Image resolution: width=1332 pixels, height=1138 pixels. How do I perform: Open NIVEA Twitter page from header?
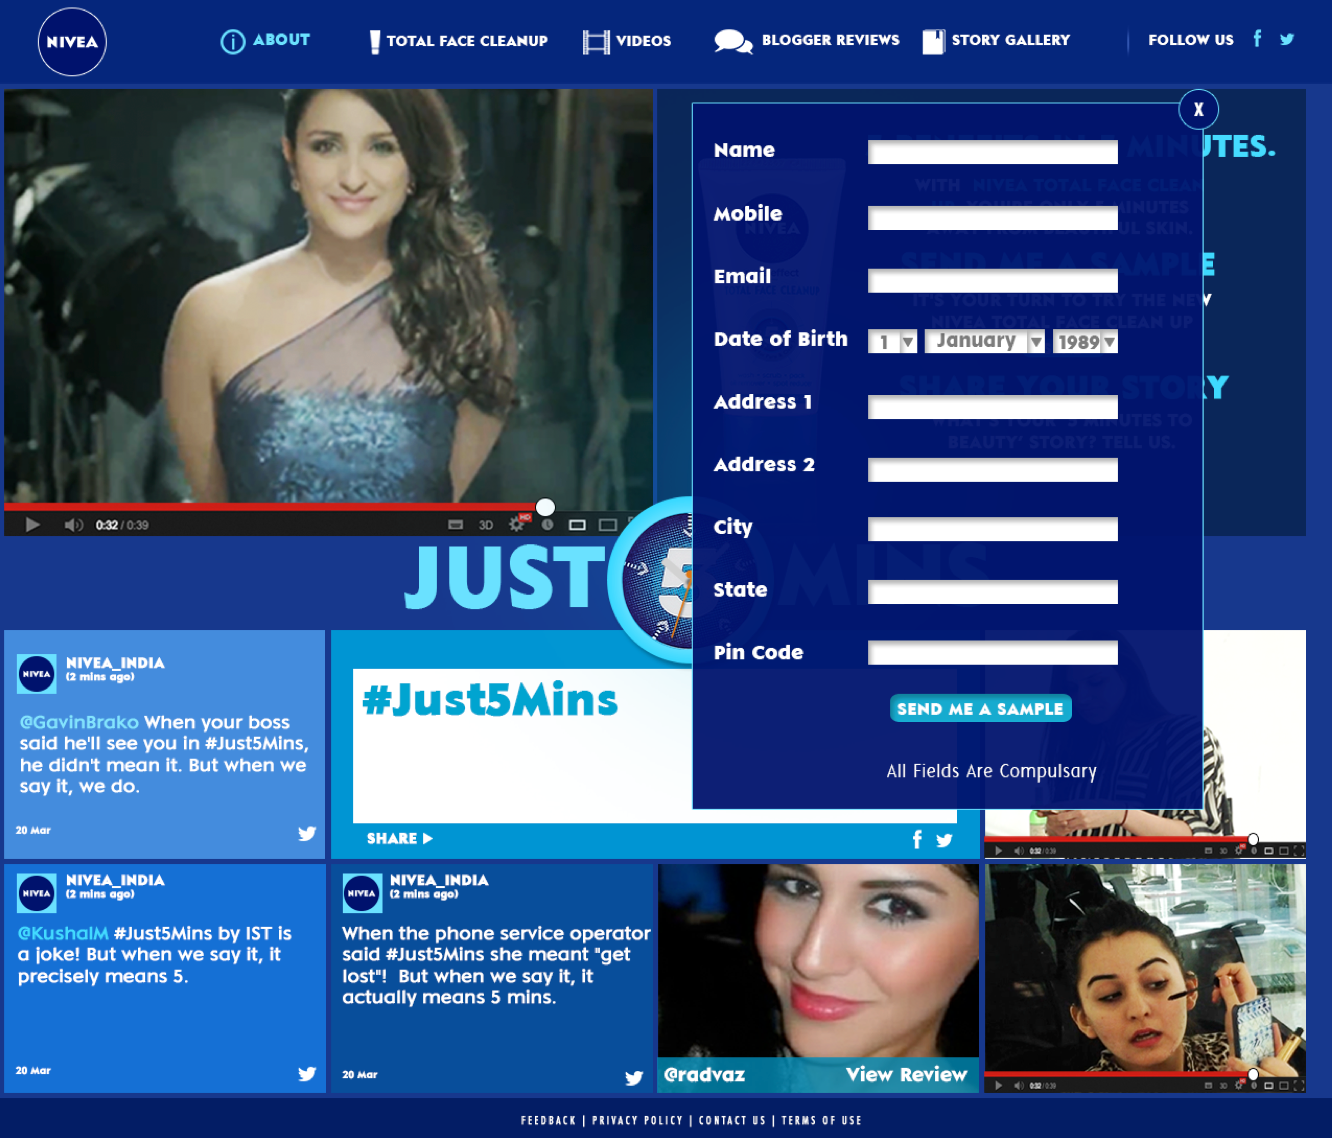point(1287,40)
